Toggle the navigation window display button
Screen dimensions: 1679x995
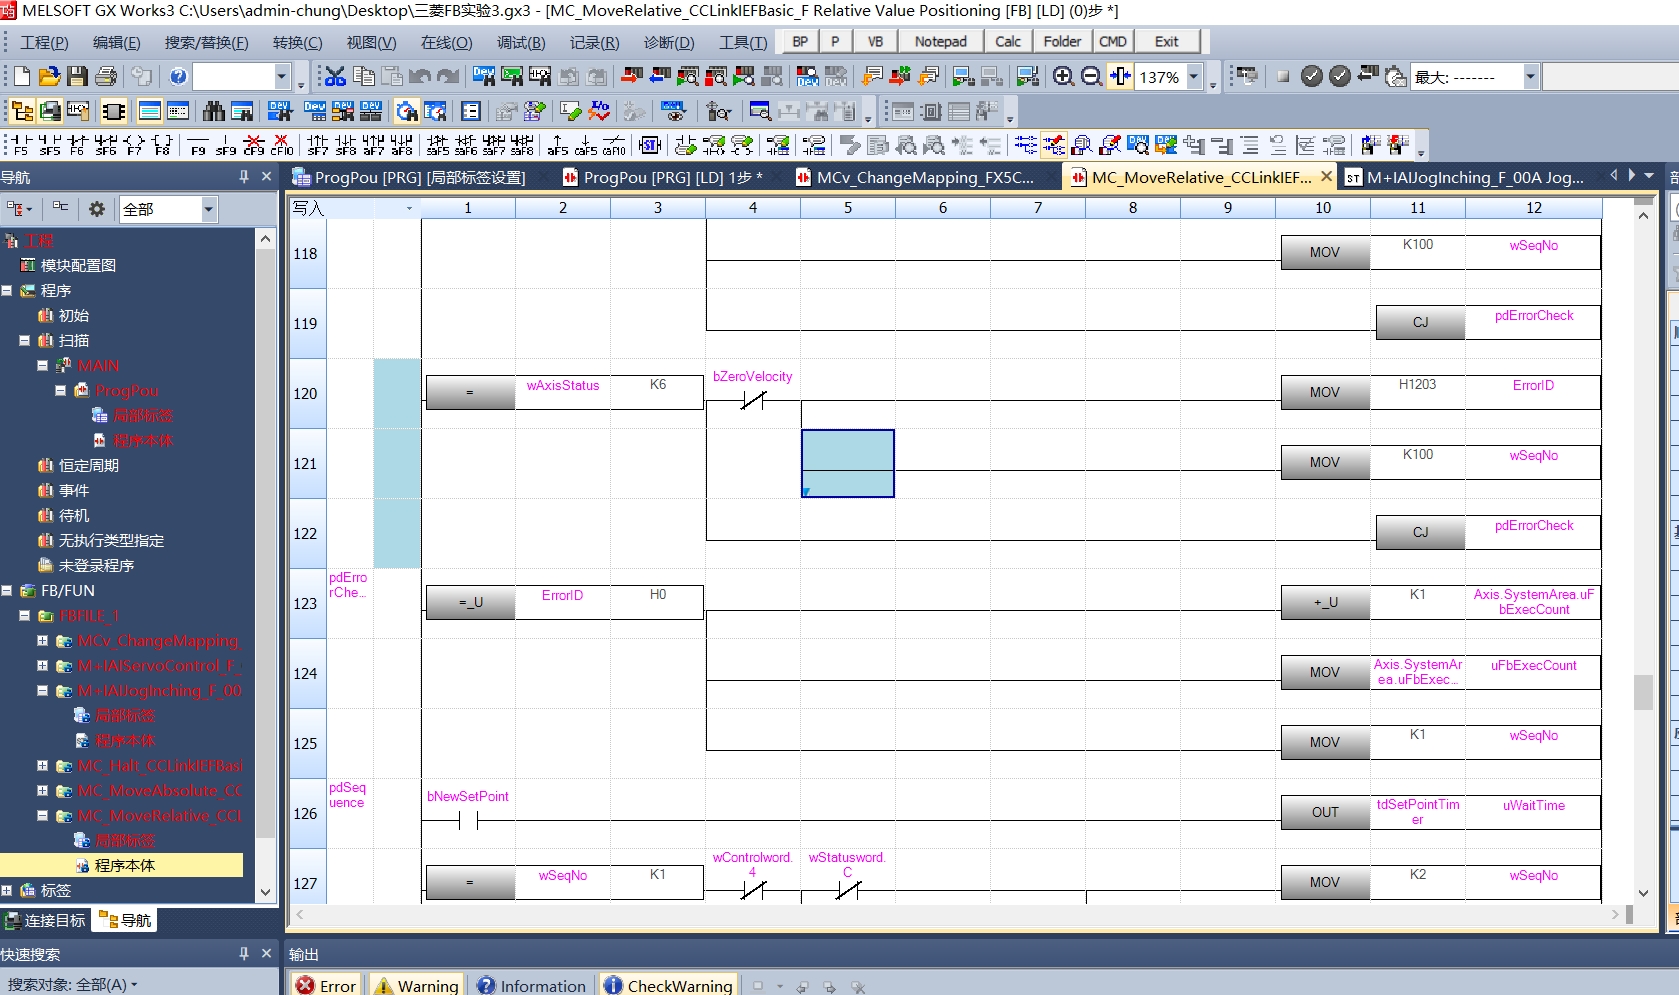click(22, 111)
